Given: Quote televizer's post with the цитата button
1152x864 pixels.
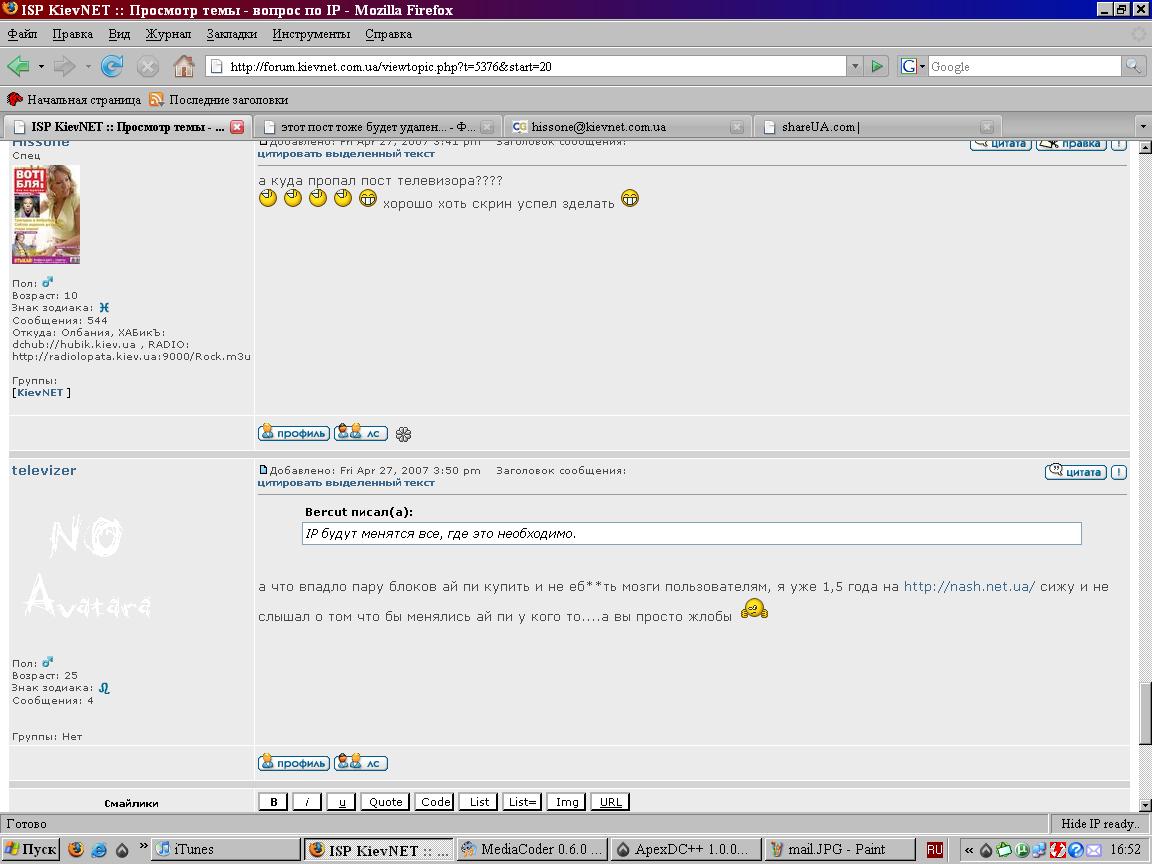Looking at the screenshot, I should (1075, 472).
